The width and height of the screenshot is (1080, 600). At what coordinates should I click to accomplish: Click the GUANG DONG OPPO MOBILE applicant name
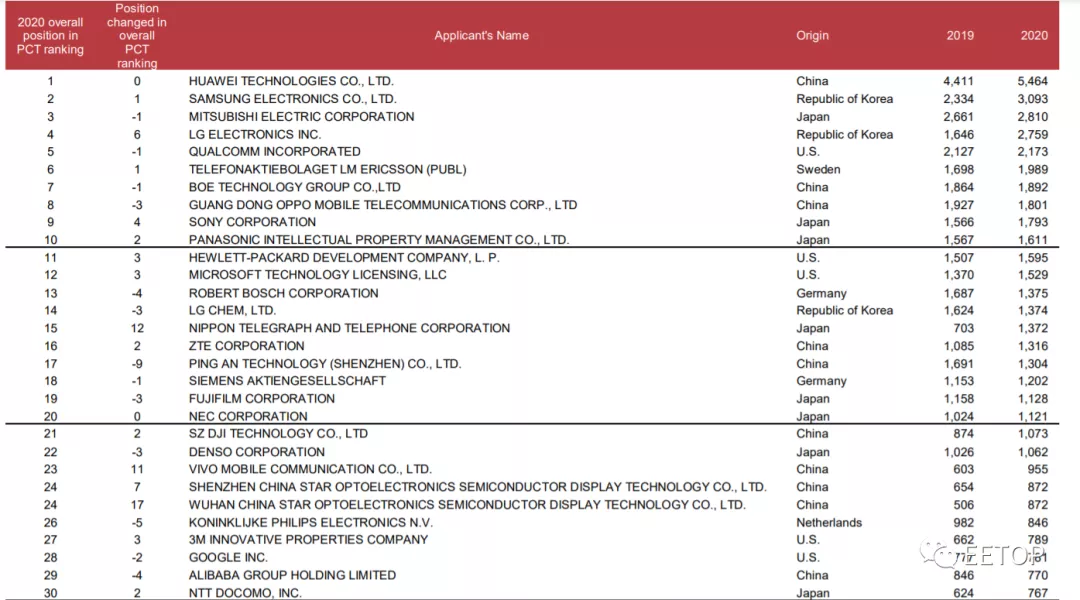click(383, 205)
